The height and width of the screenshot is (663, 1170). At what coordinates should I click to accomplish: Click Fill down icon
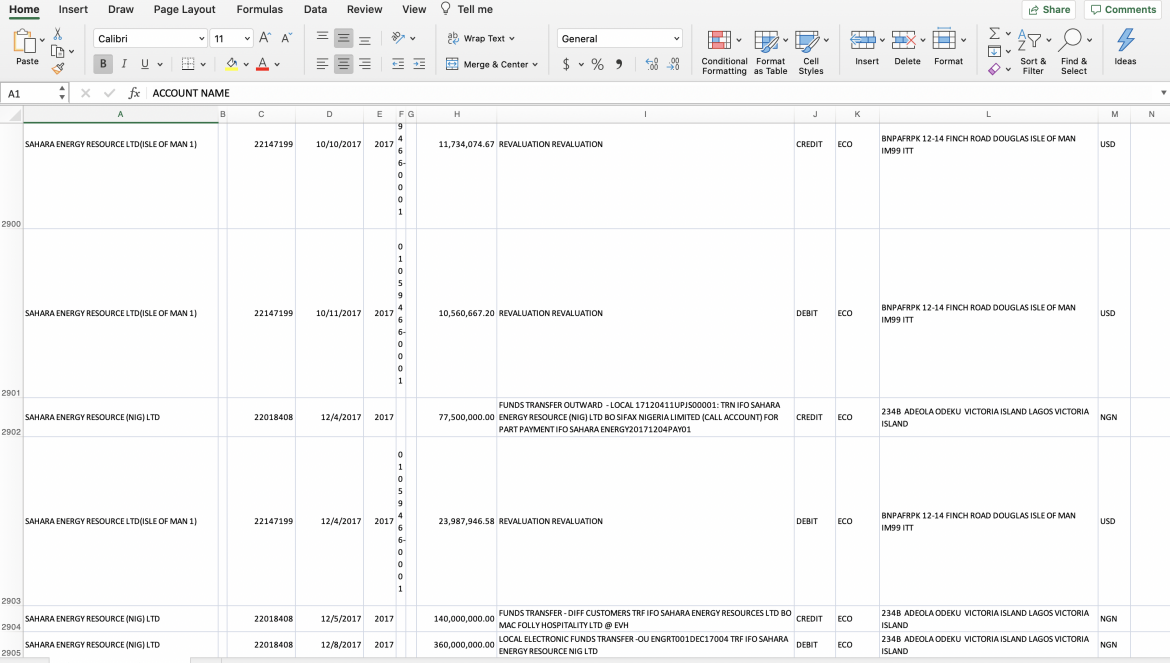(994, 51)
